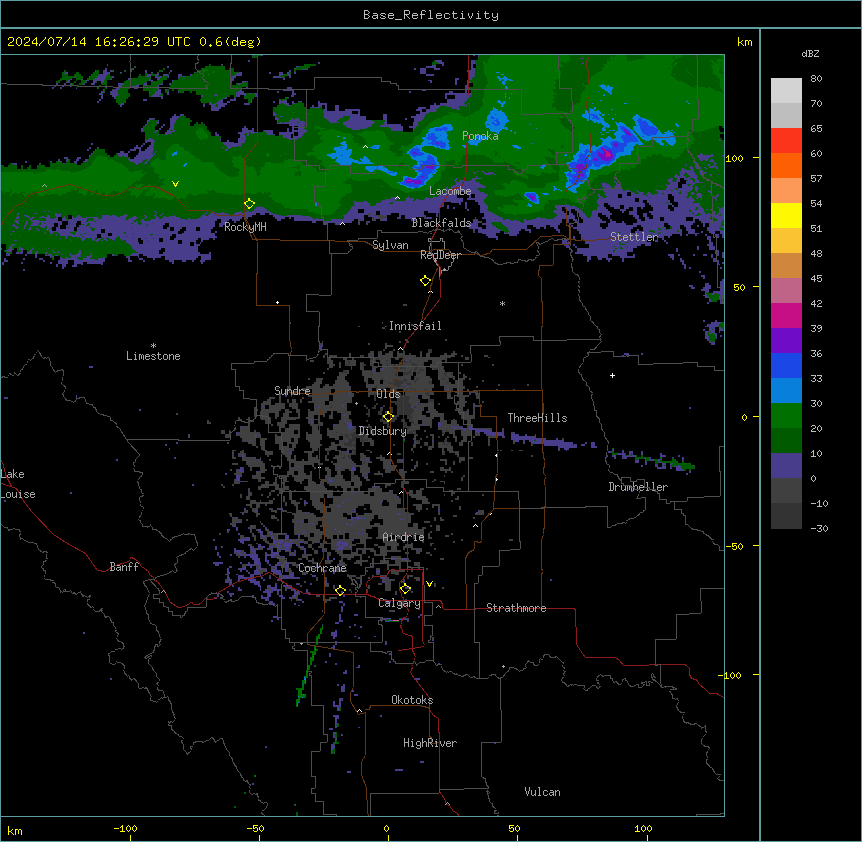862x842 pixels.
Task: Pick the slate purple 10–0 dBZ legend swatch
Action: tap(786, 466)
